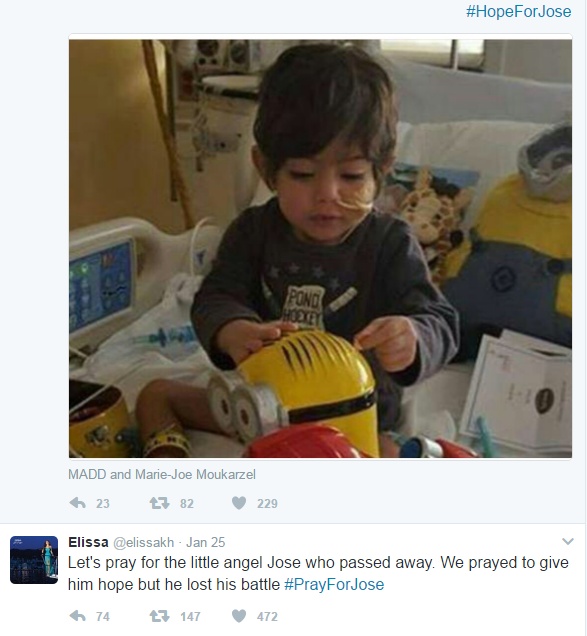Reply to Elissa's tweet about Jose
587x636 pixels.
click(x=77, y=617)
